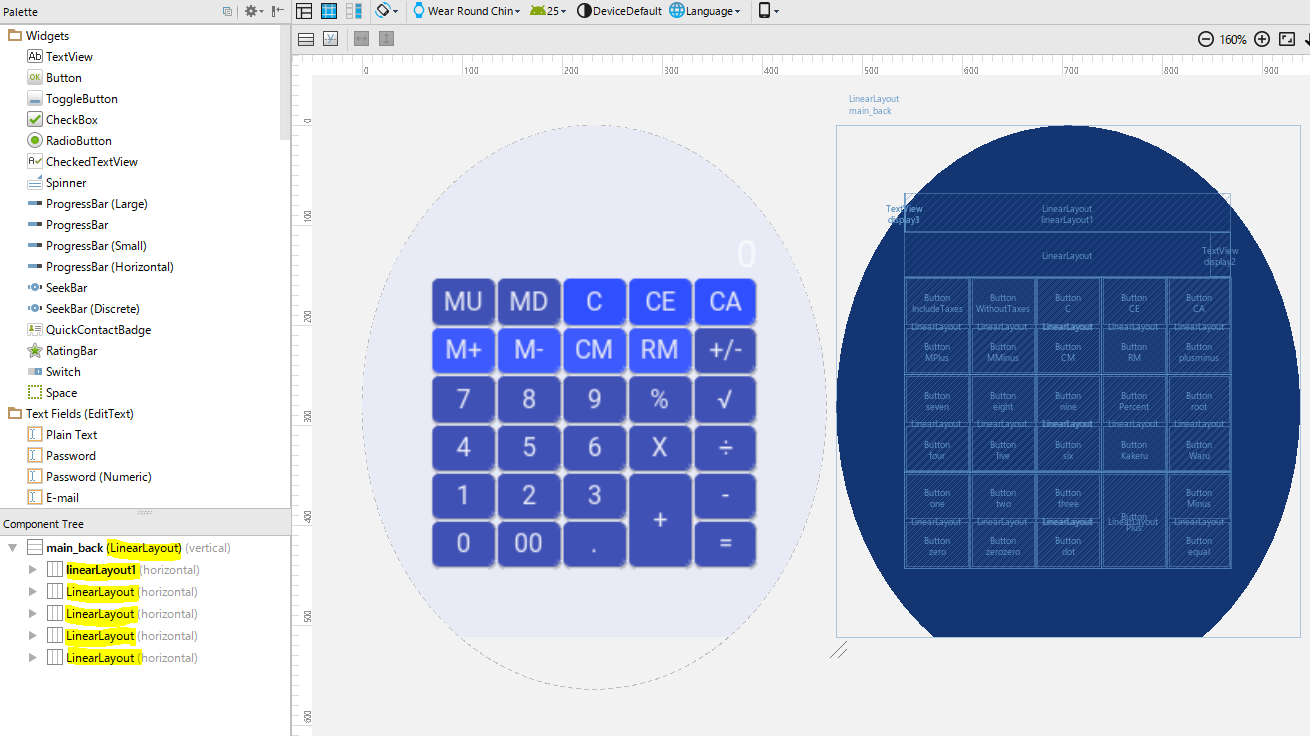This screenshot has width=1310, height=736.
Task: Zoom out the layout preview
Action: tap(1206, 39)
